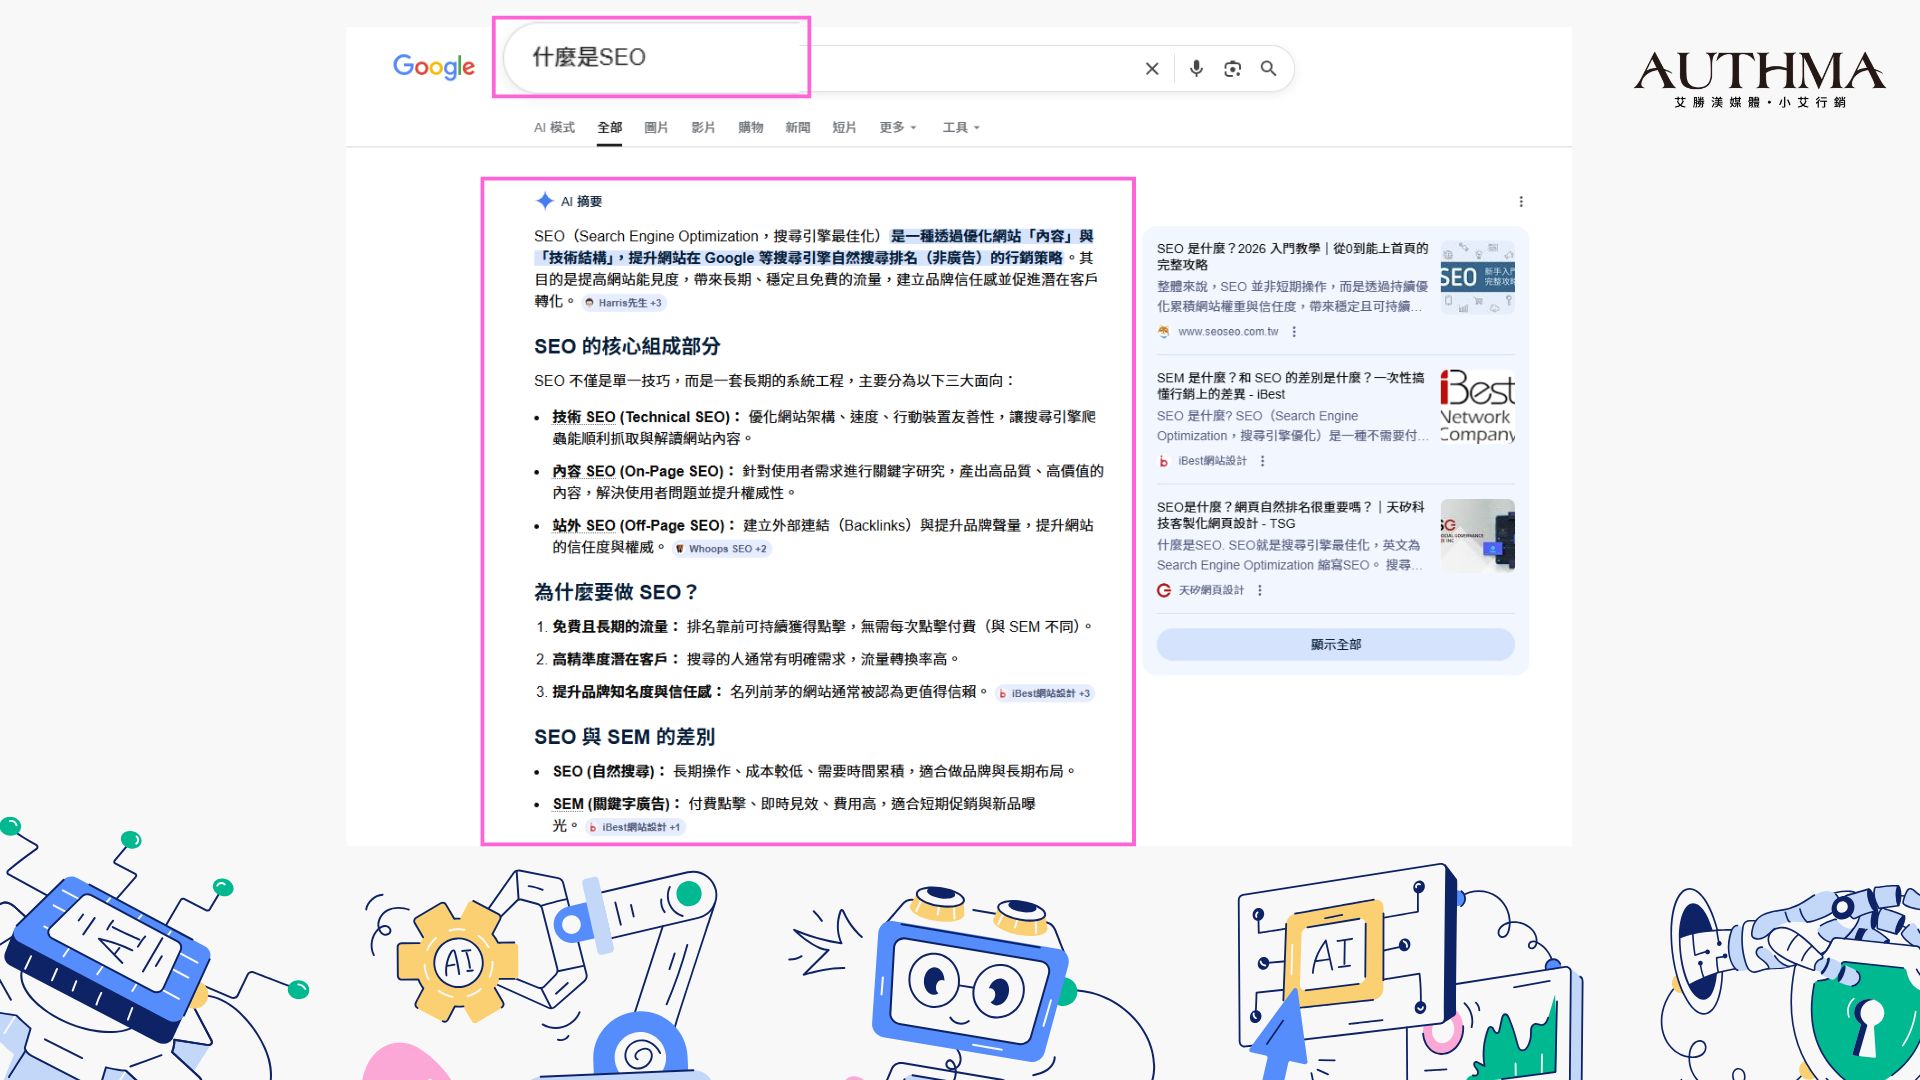This screenshot has width=1920, height=1080.
Task: Open the 短片 tab
Action: point(844,127)
